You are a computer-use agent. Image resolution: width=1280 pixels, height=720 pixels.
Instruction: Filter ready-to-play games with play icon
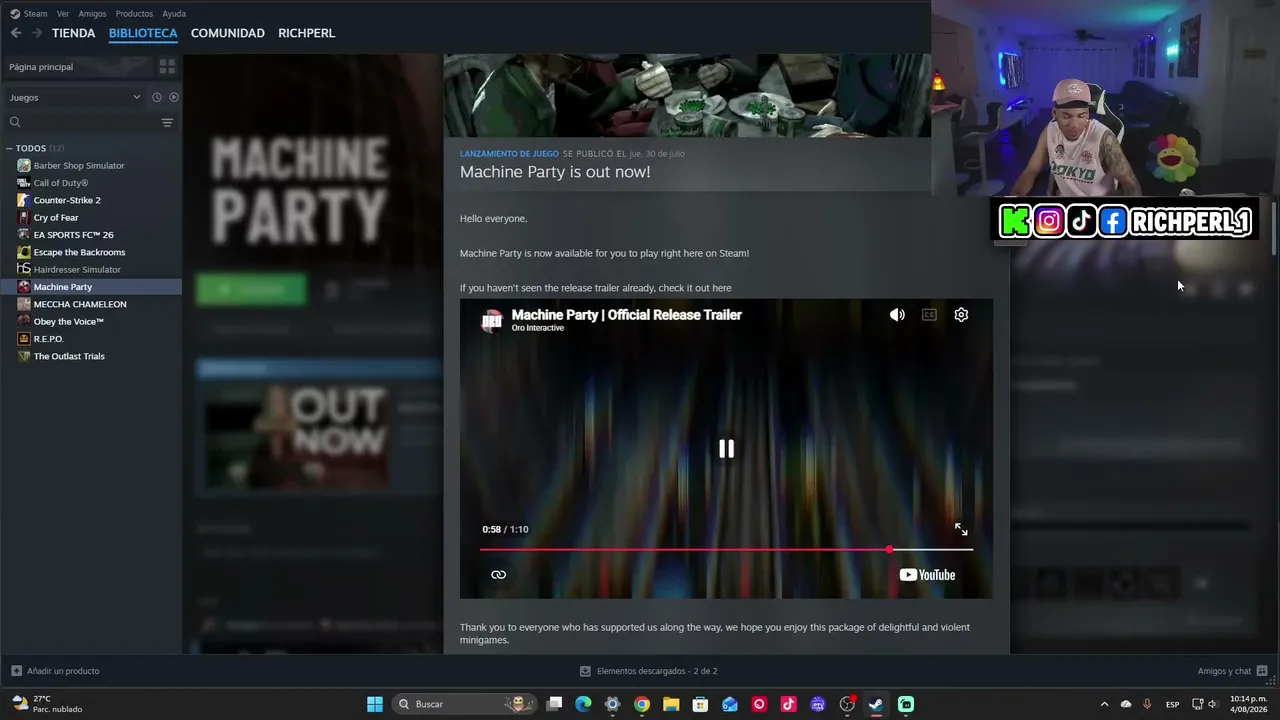coord(173,97)
